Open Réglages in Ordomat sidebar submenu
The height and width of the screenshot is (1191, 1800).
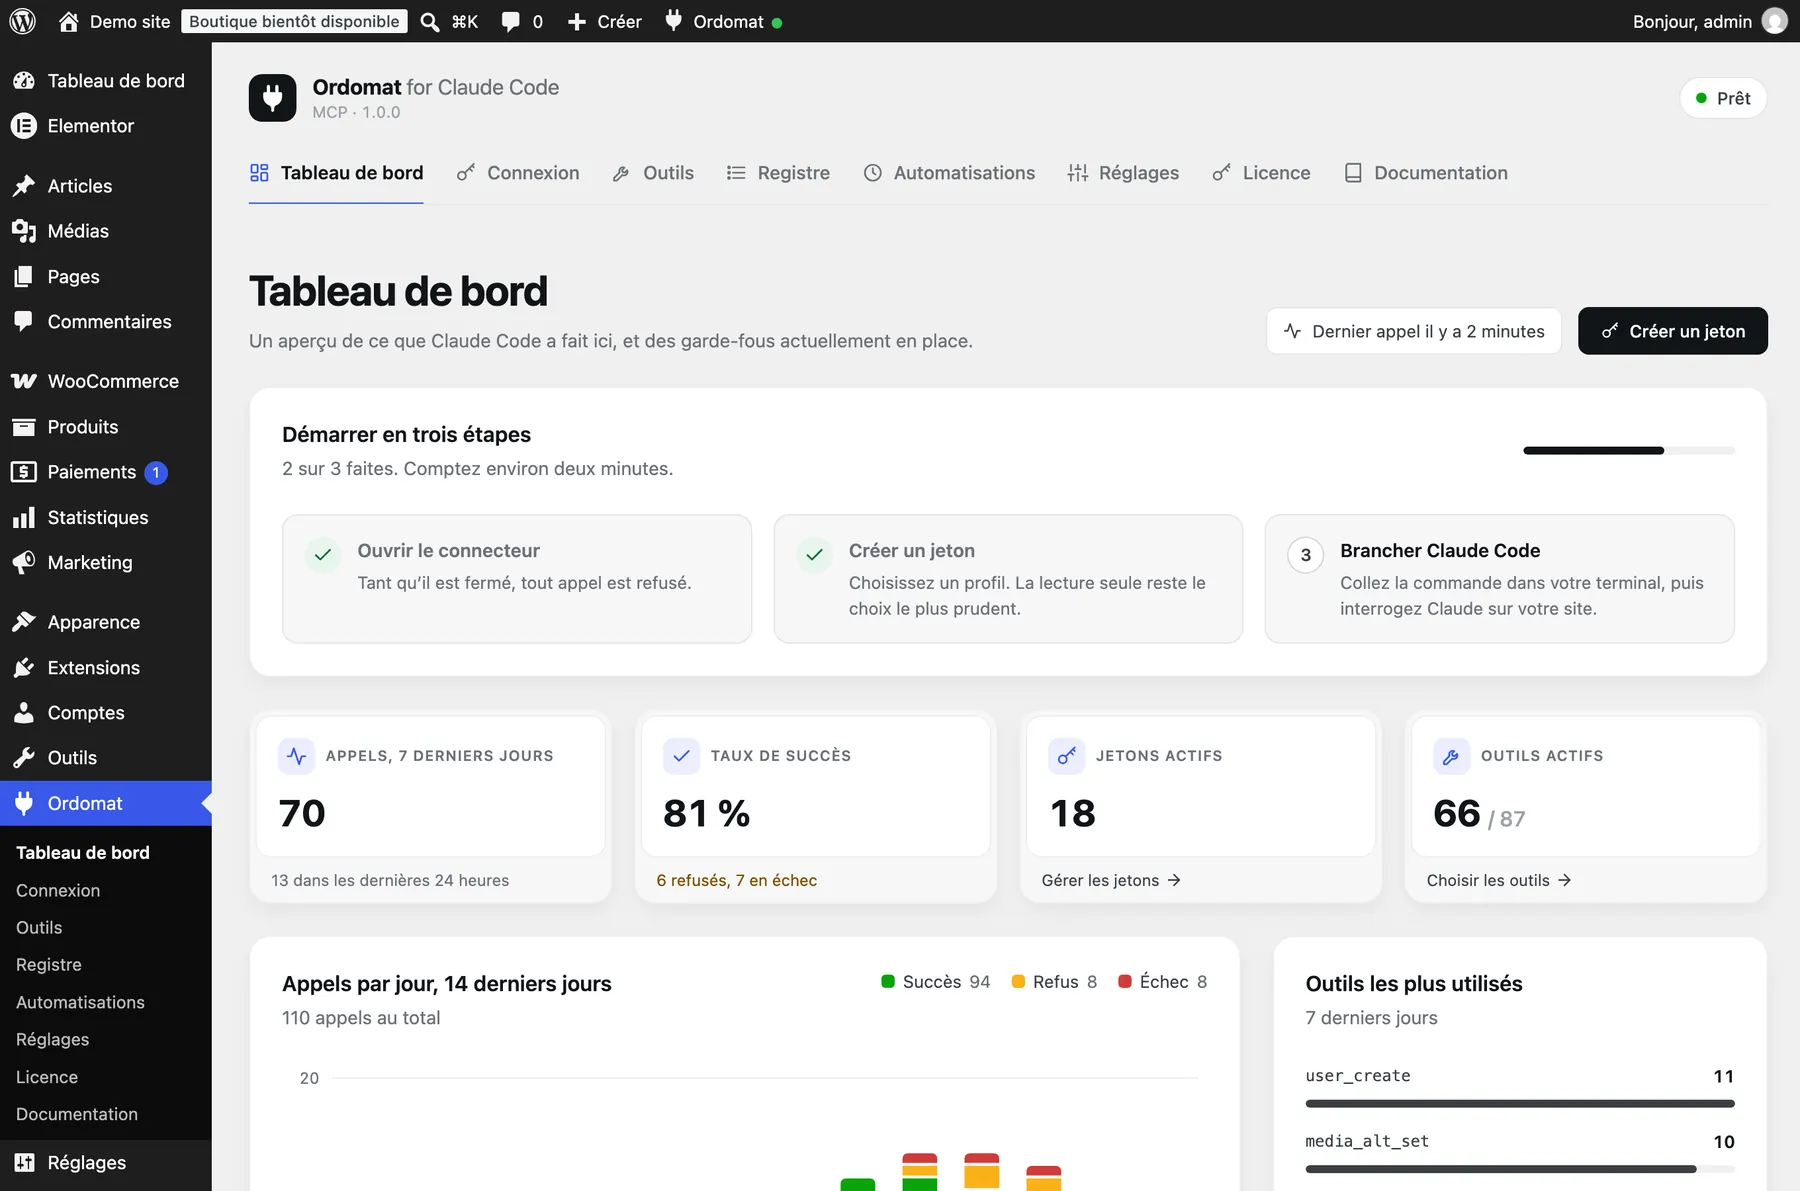pyautogui.click(x=52, y=1040)
